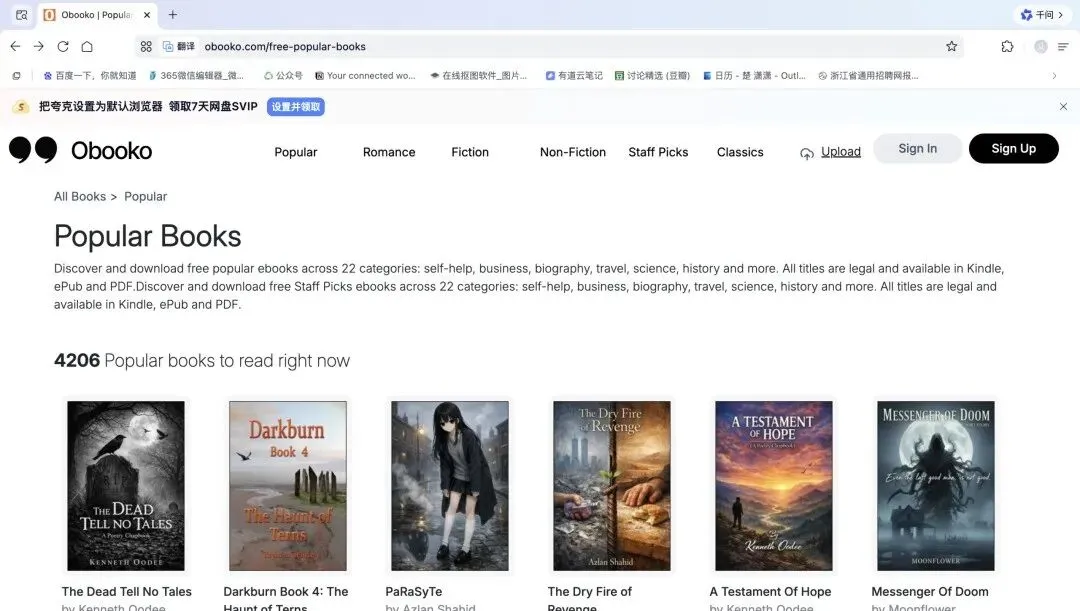Click the banner text about the default browser
The height and width of the screenshot is (611, 1080).
[148, 106]
